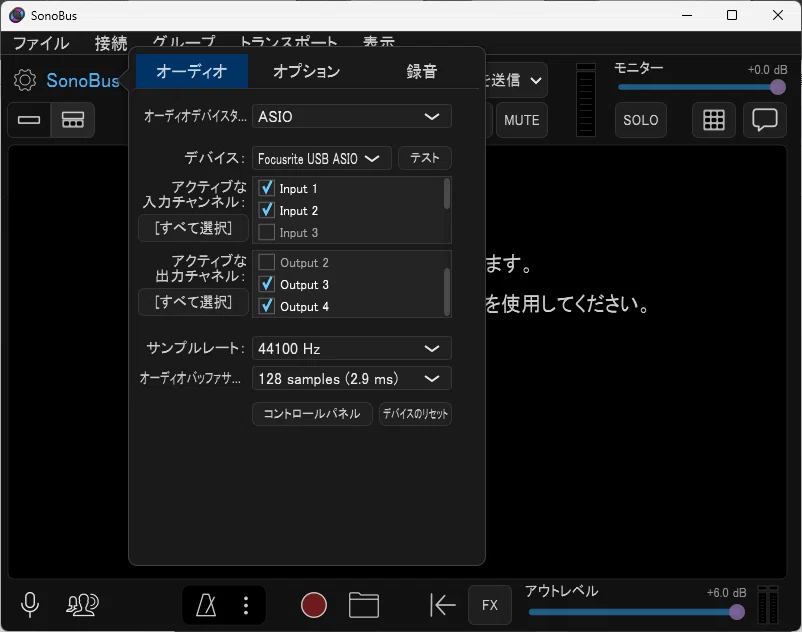The width and height of the screenshot is (802, 632).
Task: Select the オーディオ tab
Action: 192,71
